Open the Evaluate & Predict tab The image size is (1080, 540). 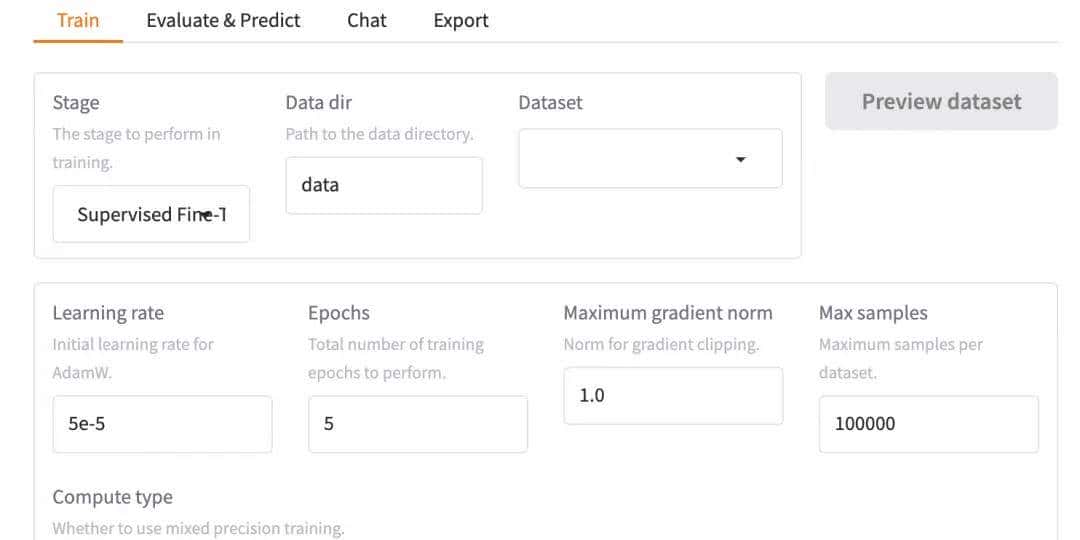click(223, 20)
